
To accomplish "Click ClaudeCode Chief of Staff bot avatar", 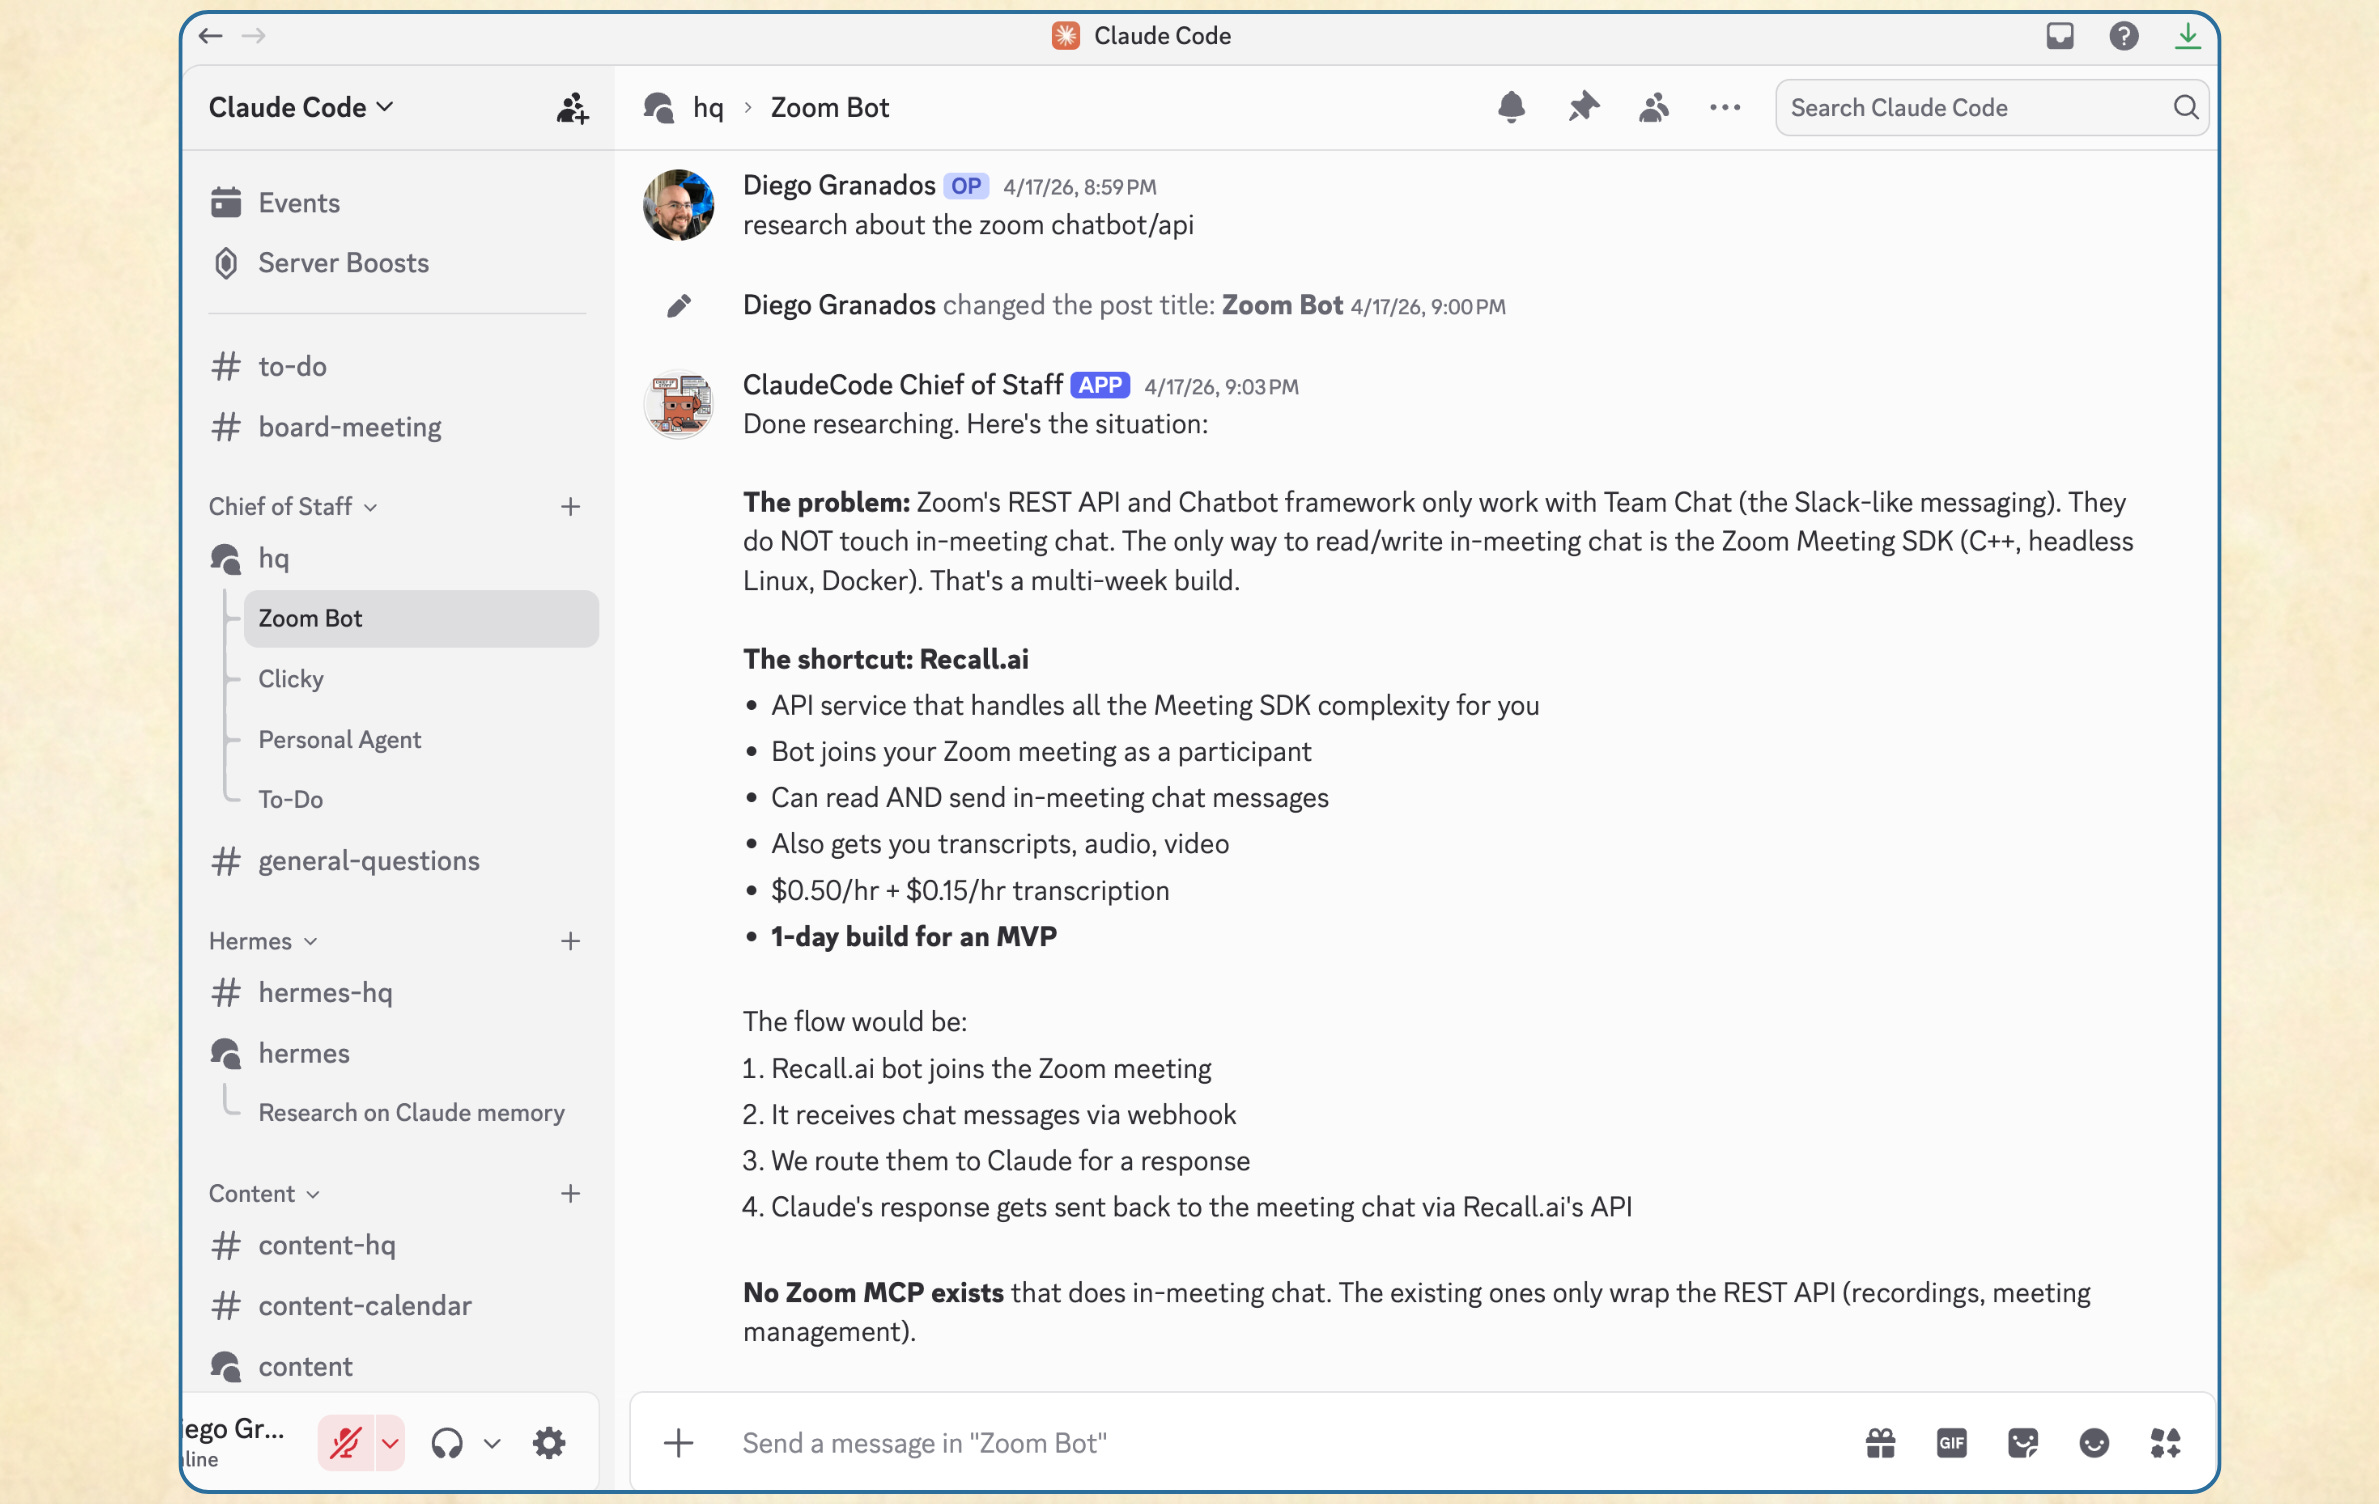I will click(678, 404).
